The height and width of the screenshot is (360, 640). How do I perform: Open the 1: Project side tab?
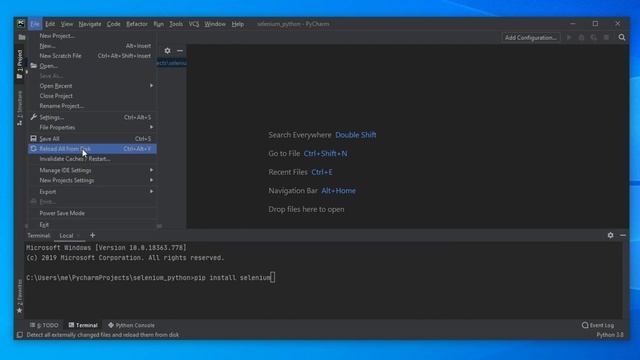coord(20,64)
